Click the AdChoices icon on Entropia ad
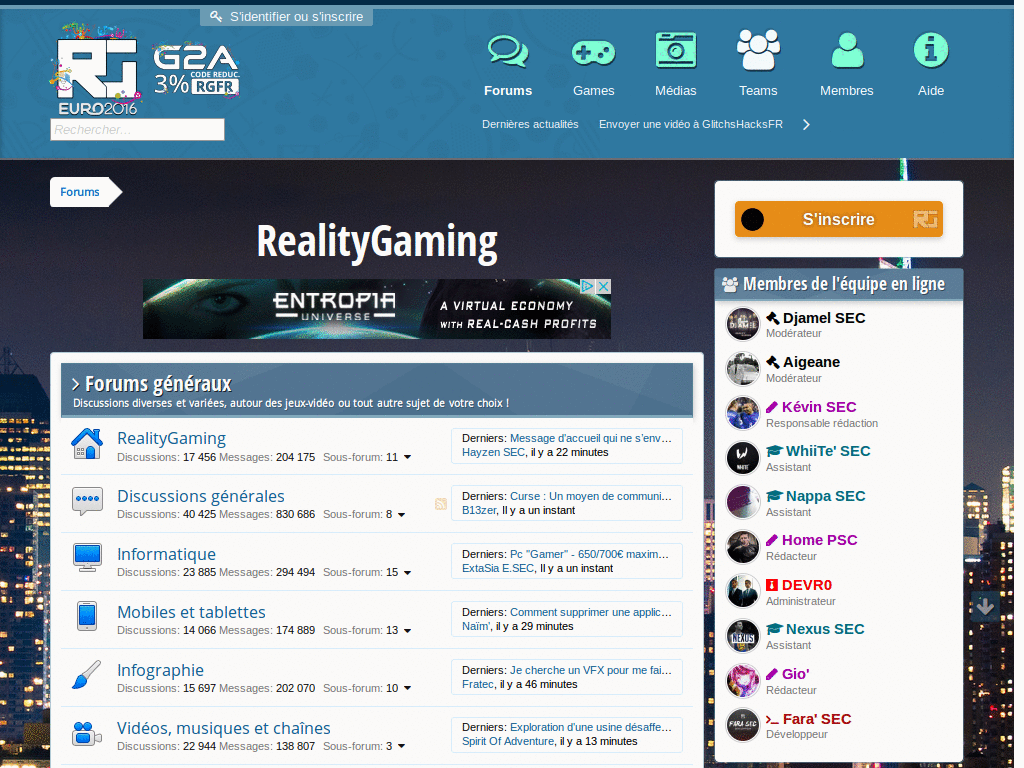Viewport: 1024px width, 768px height. point(587,286)
